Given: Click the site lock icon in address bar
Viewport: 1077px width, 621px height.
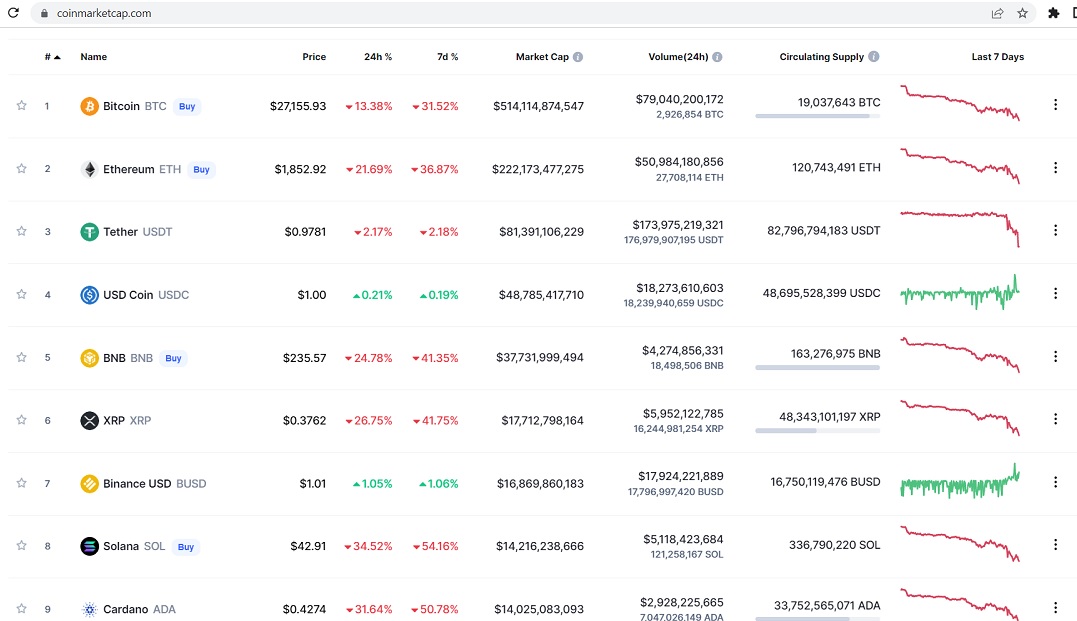Looking at the screenshot, I should [x=44, y=13].
